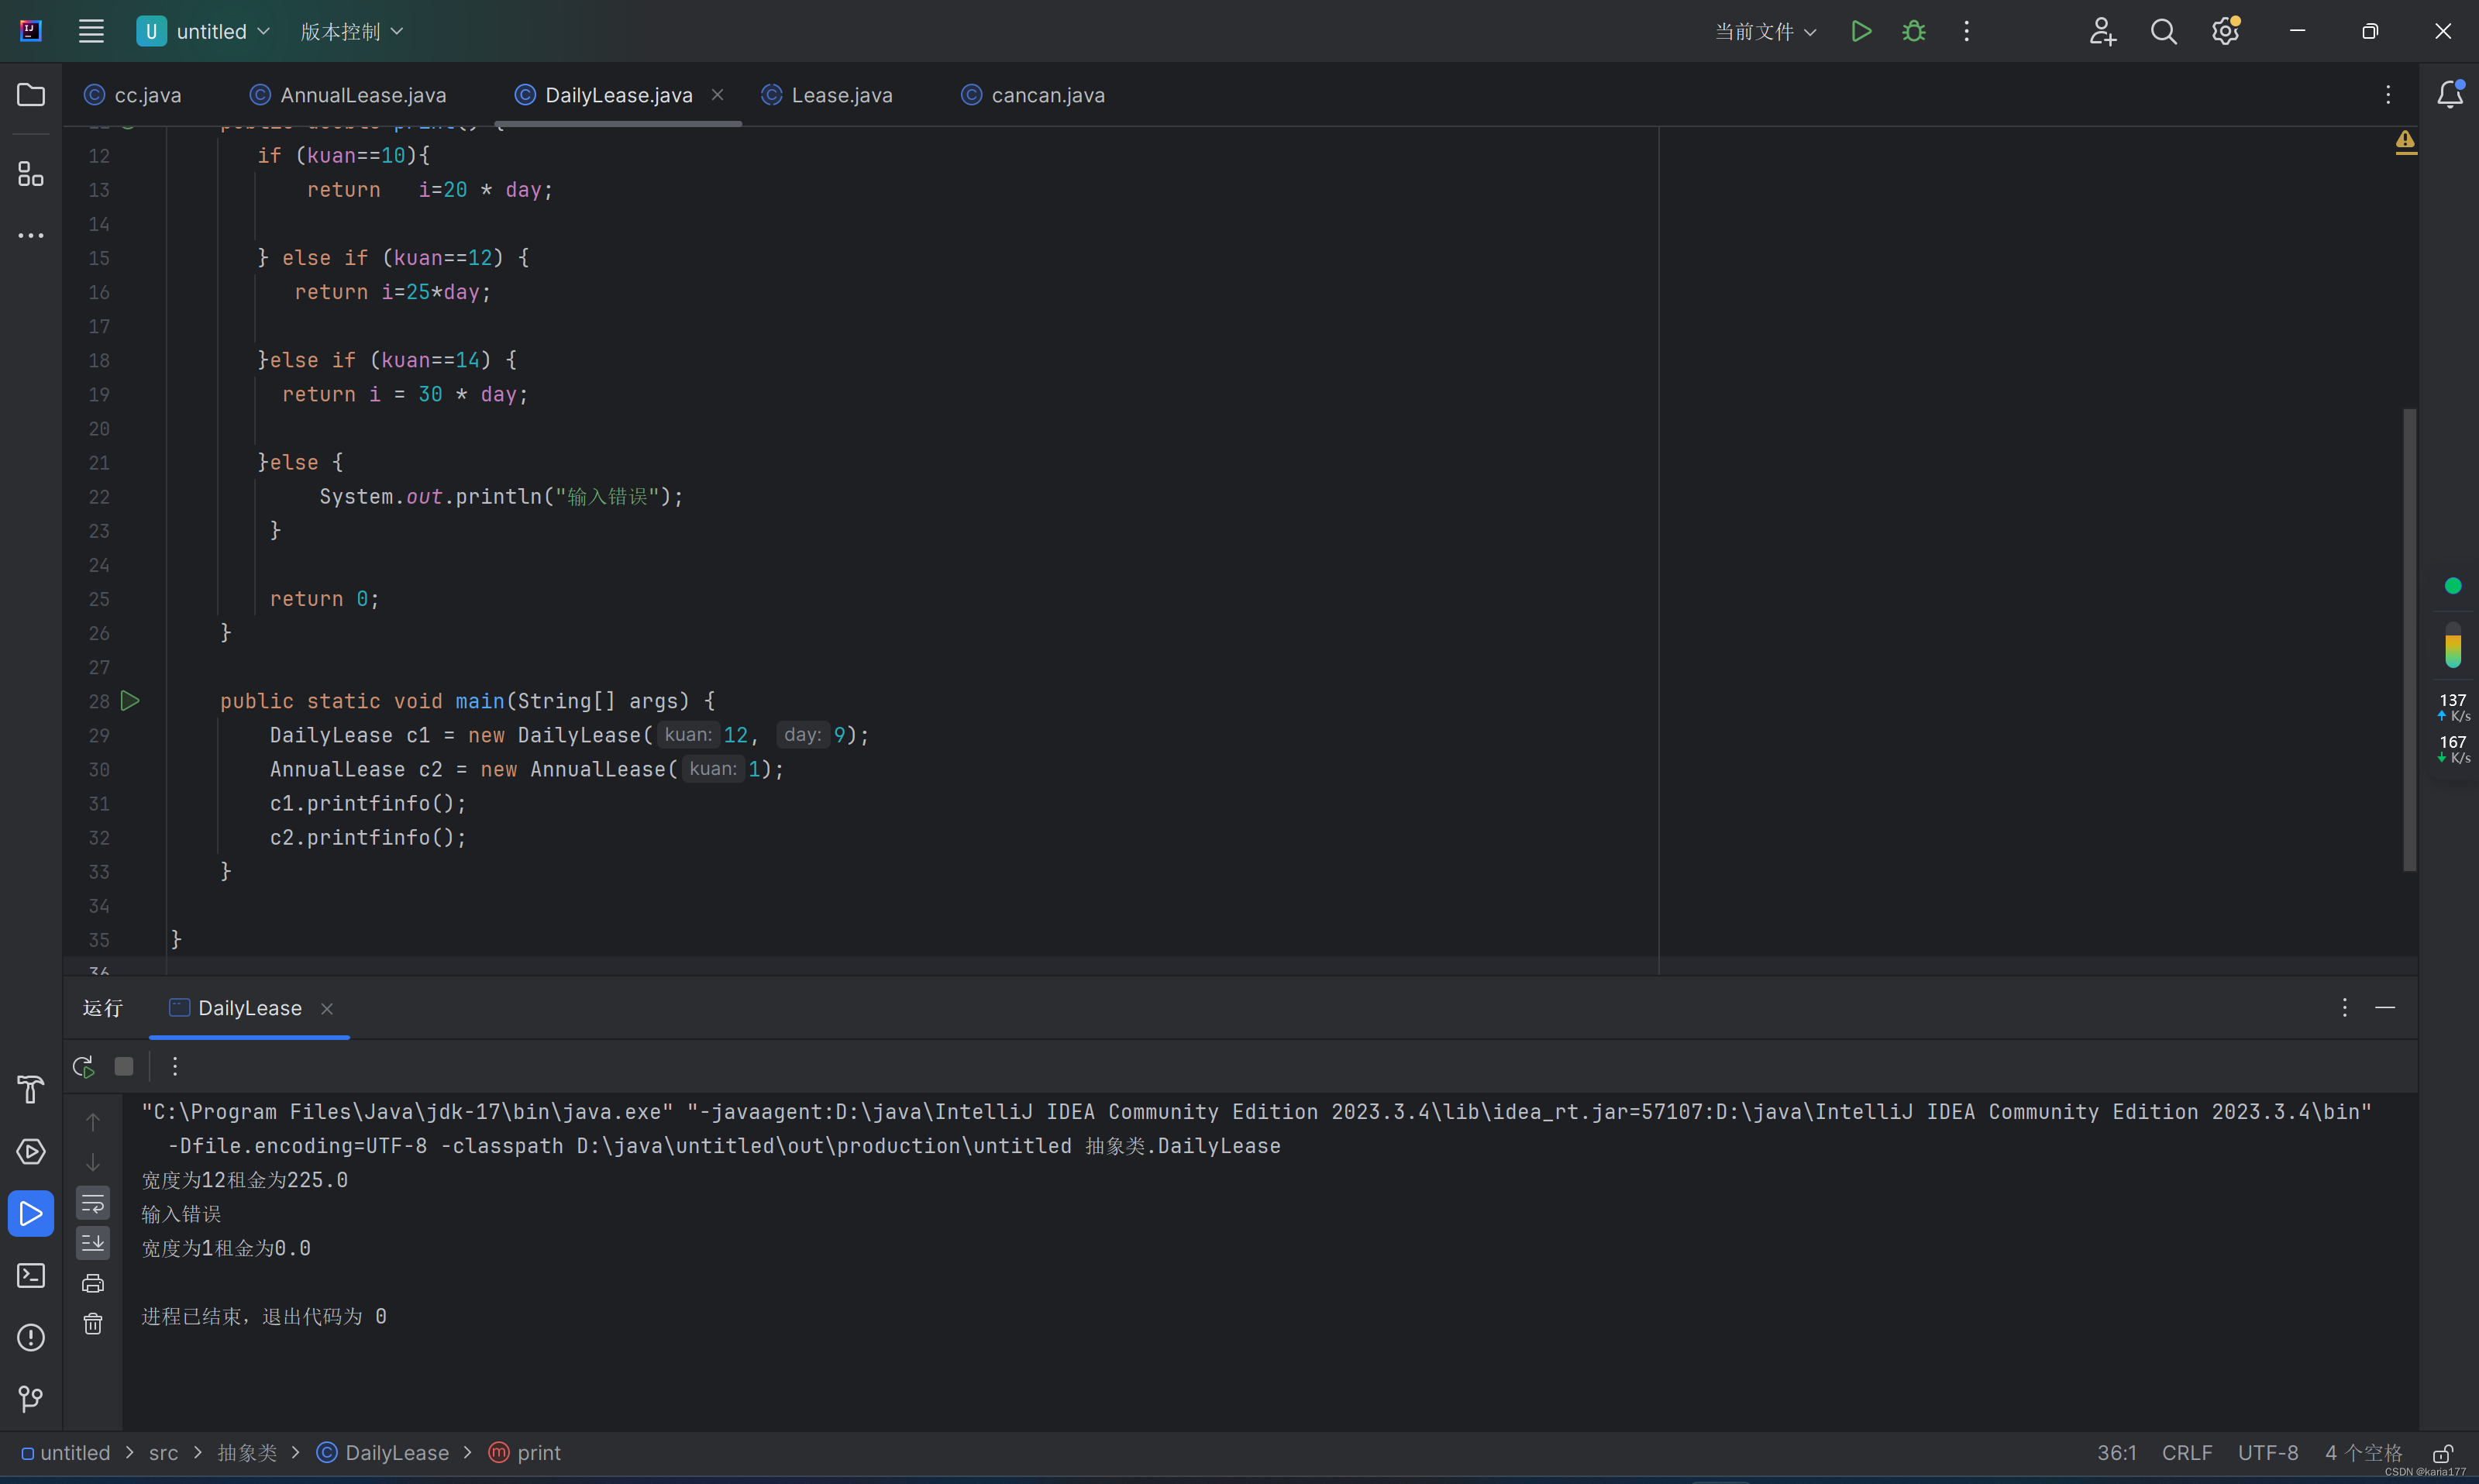The image size is (2479, 1484).
Task: Click the editor vertical scrollbar thumb
Action: point(2409,640)
